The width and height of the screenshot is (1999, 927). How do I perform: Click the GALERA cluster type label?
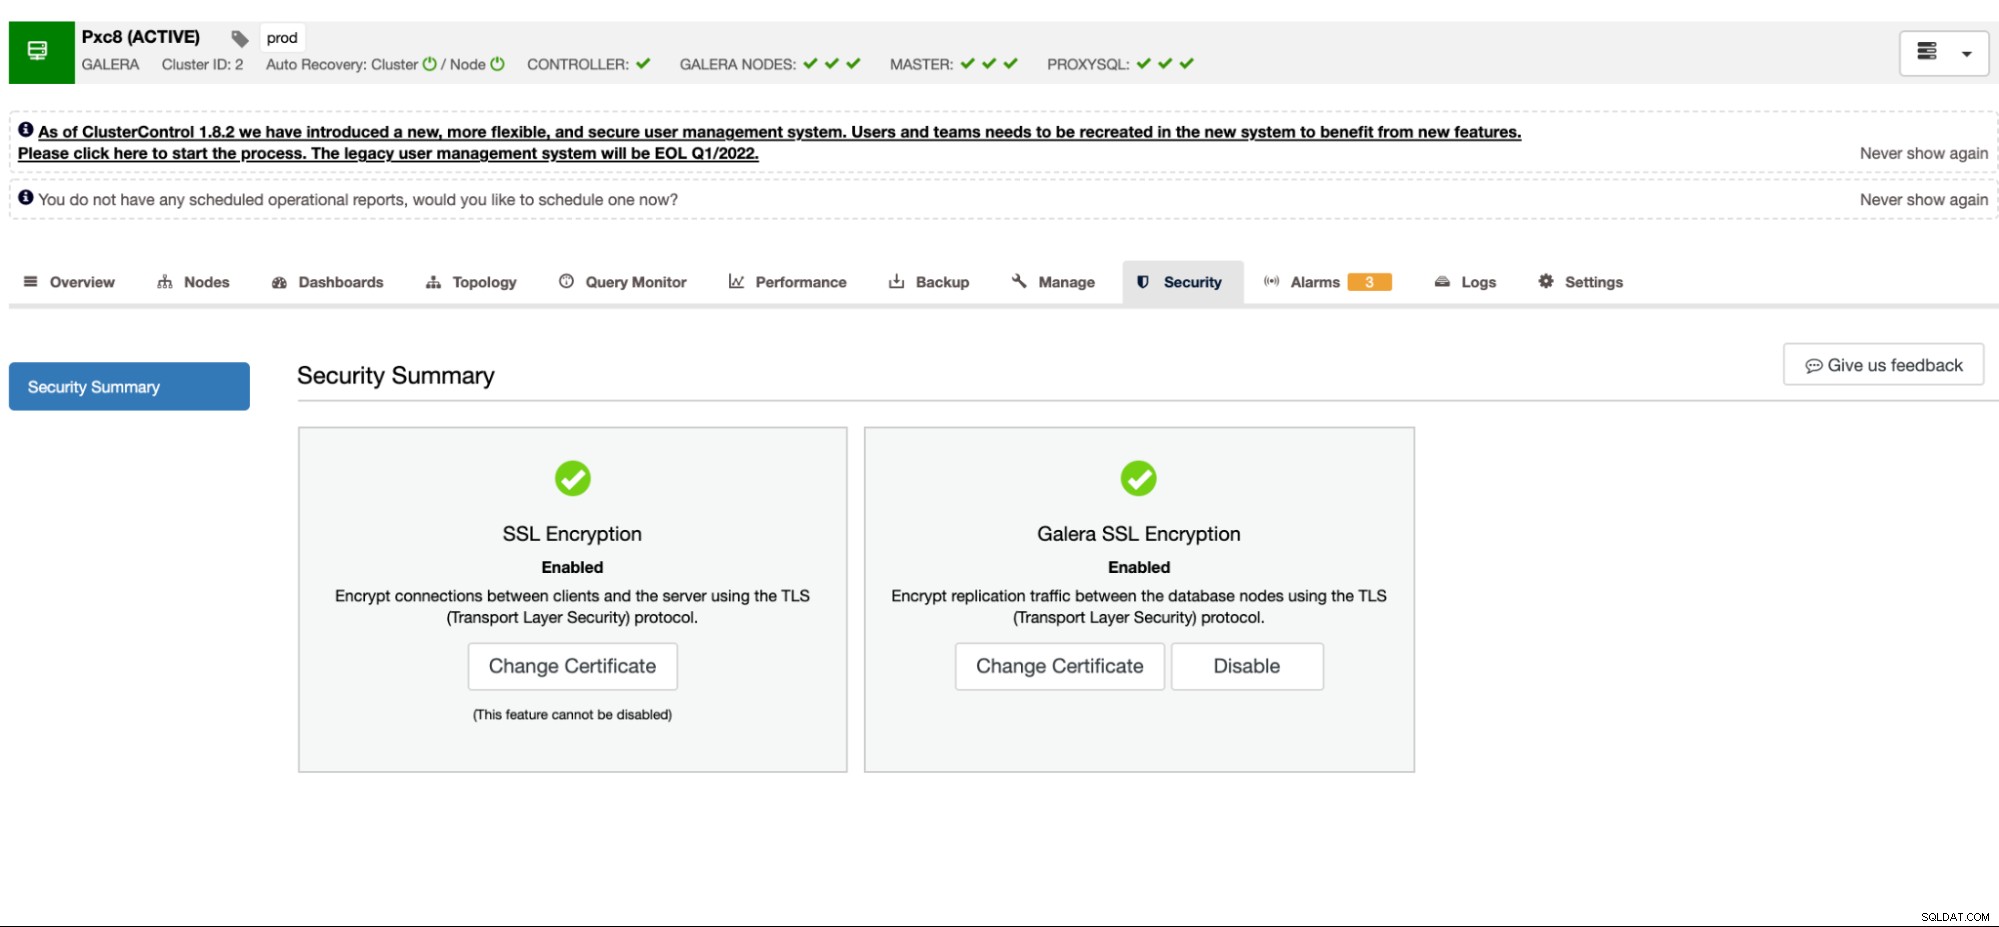tap(110, 64)
